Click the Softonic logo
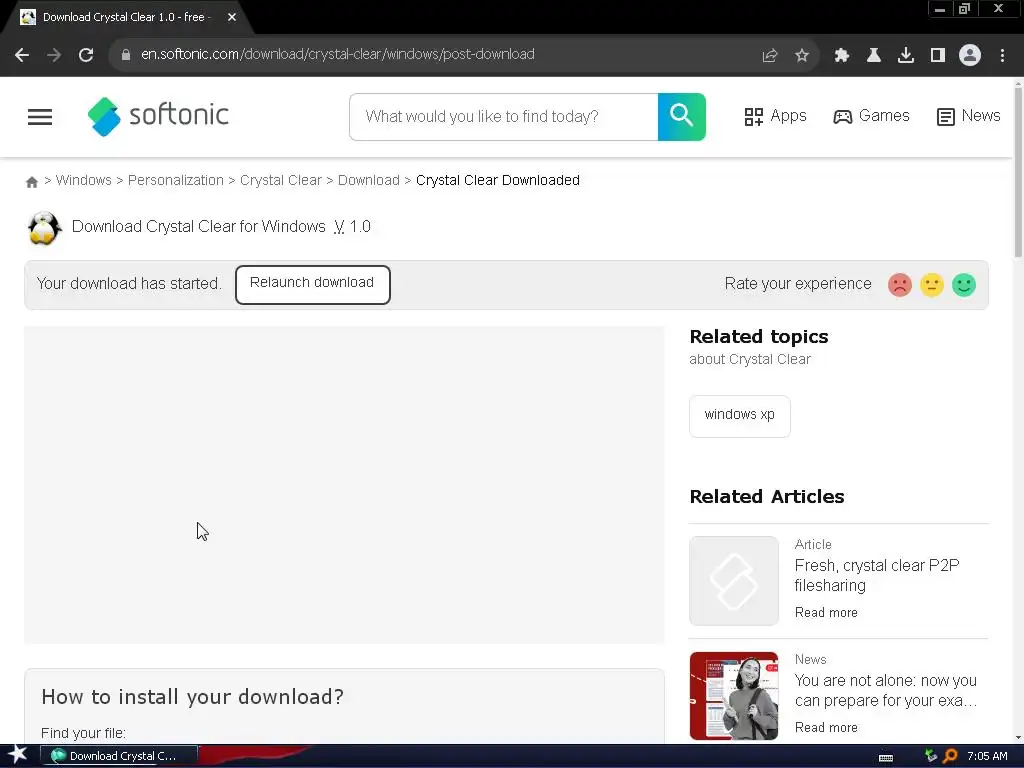 (159, 116)
